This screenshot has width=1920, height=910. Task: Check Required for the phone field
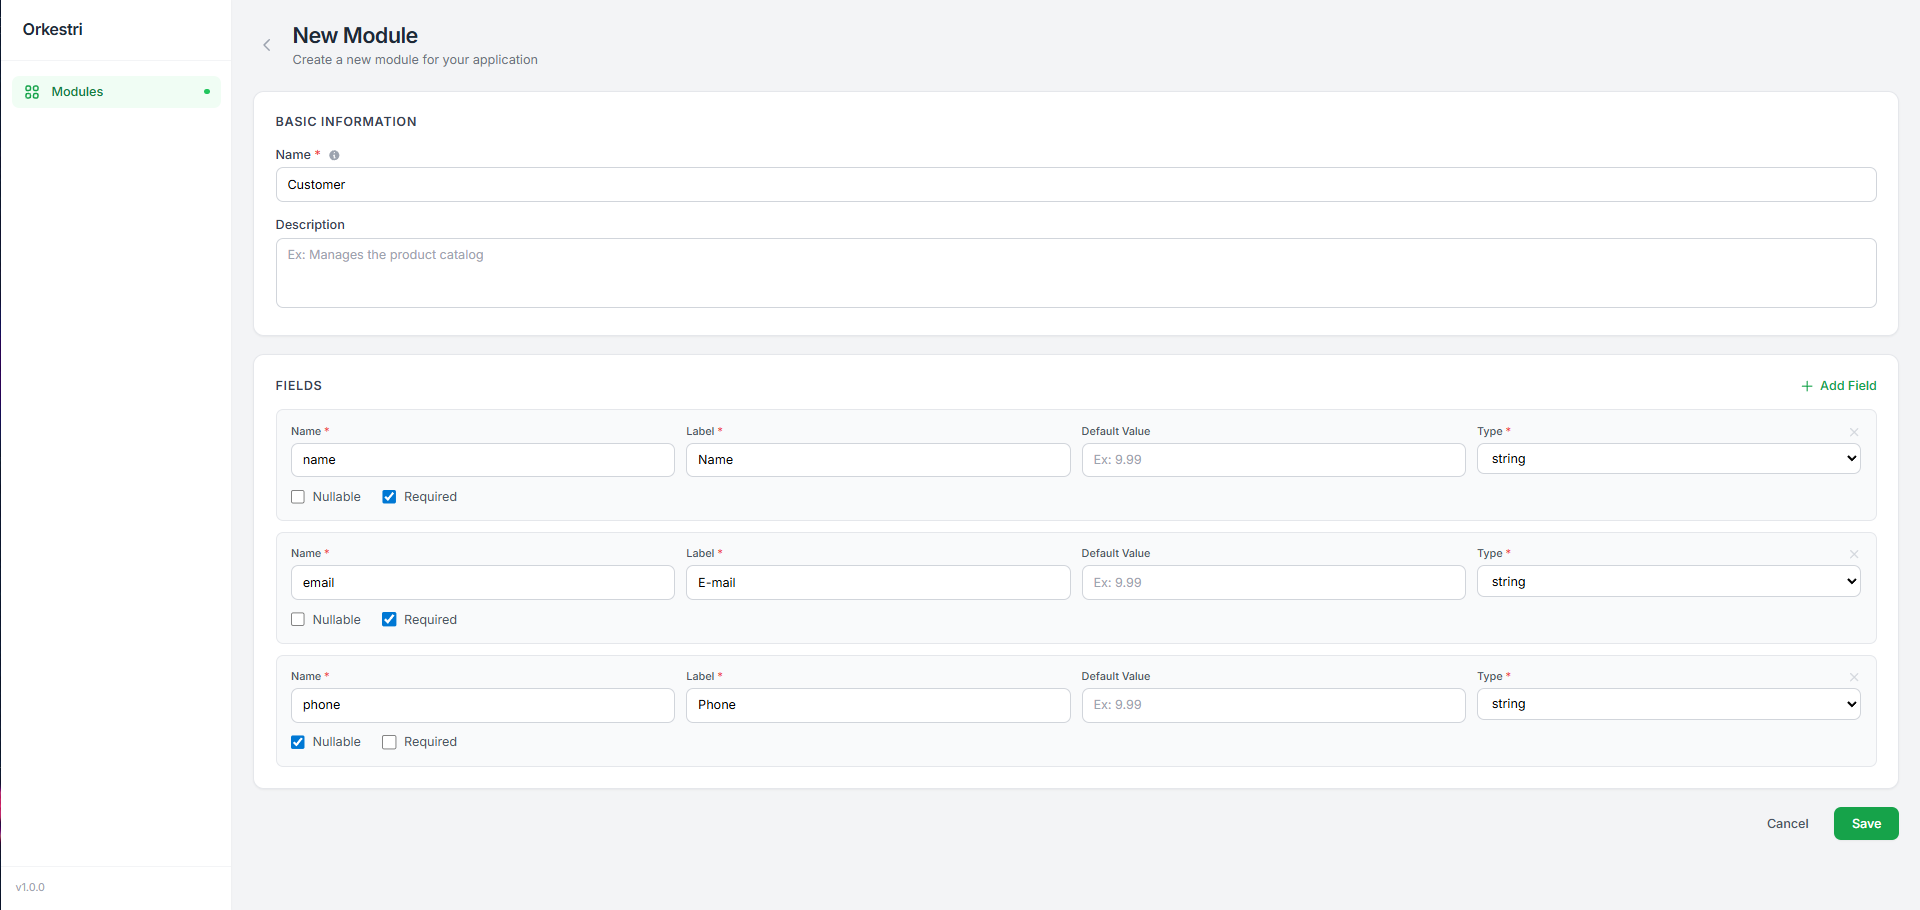pyautogui.click(x=389, y=742)
